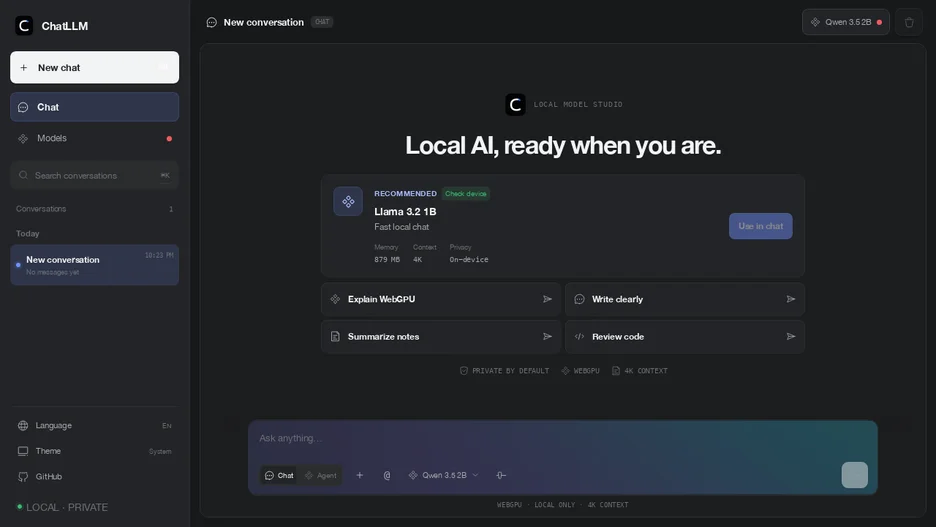
Task: Click the Local Model Studio logo
Action: [515, 104]
